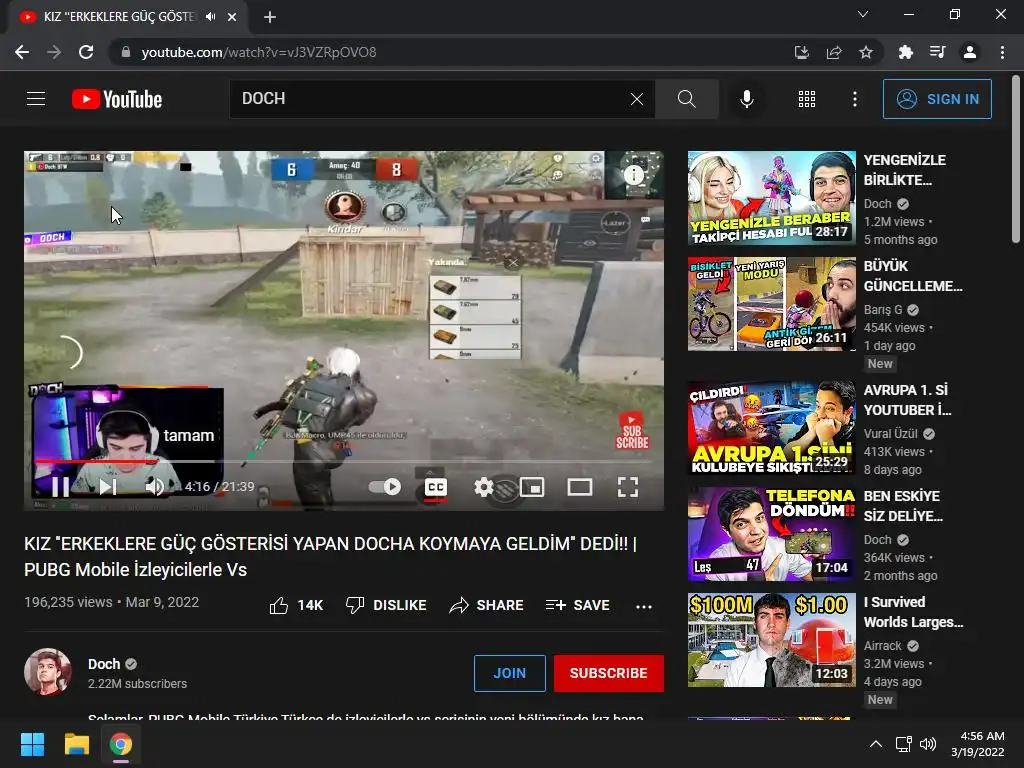Click the video SUBSCRIBE watermark
This screenshot has height=768, width=1024.
[632, 430]
